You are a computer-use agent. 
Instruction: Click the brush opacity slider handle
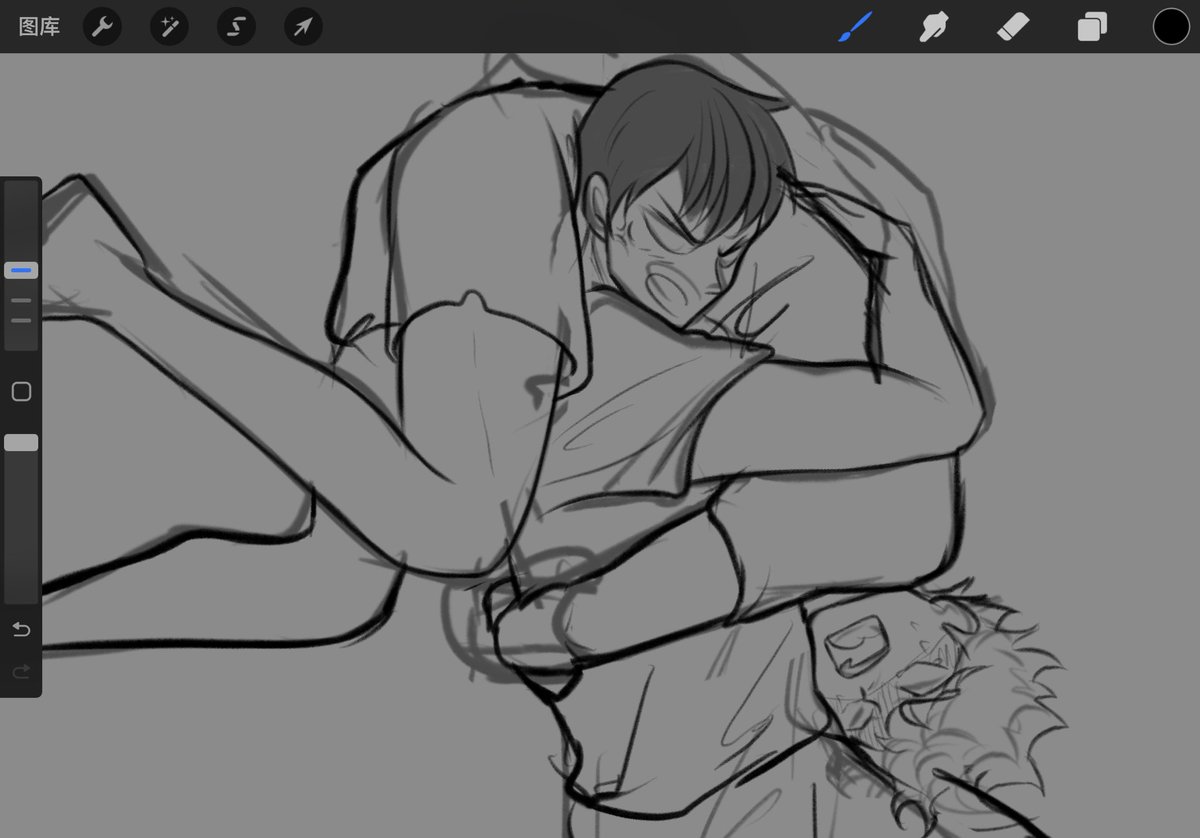click(21, 442)
